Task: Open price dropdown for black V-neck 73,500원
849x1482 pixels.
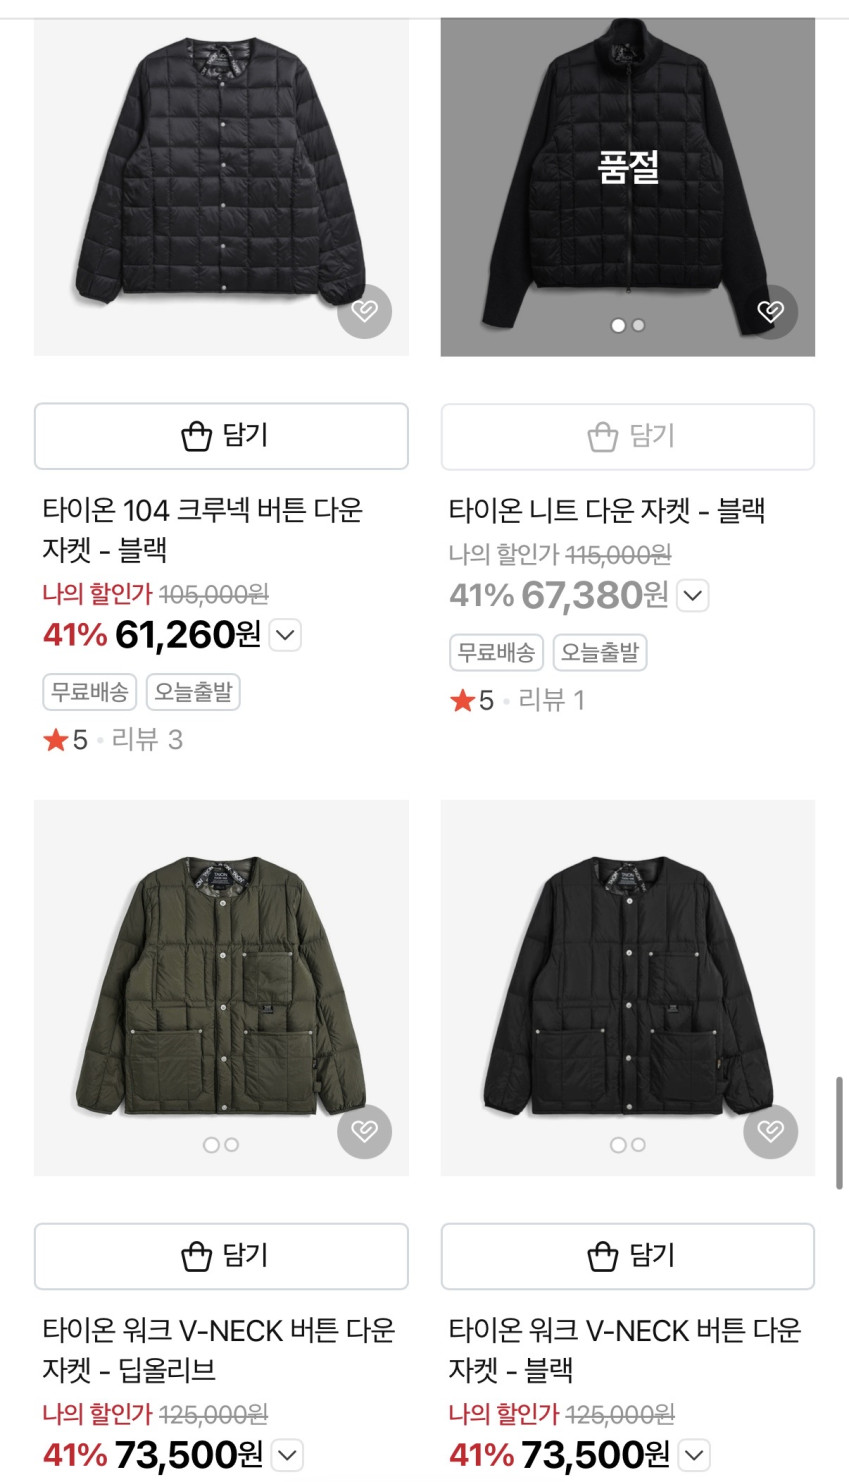Action: [x=694, y=1455]
